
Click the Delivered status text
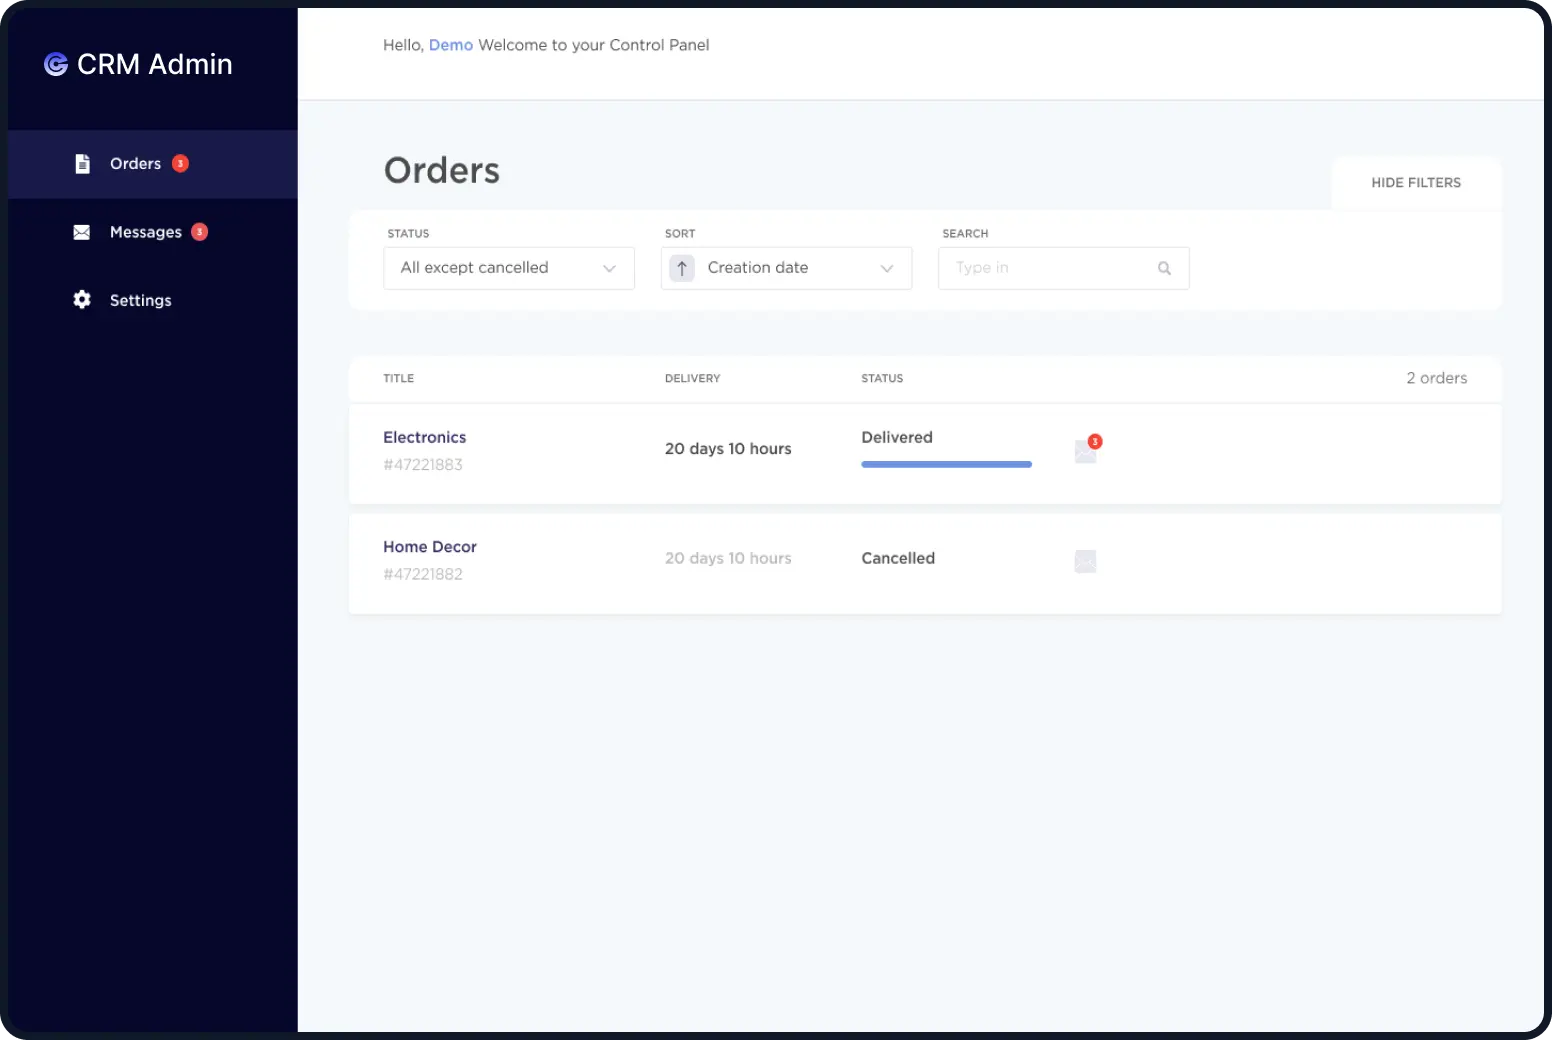[897, 437]
